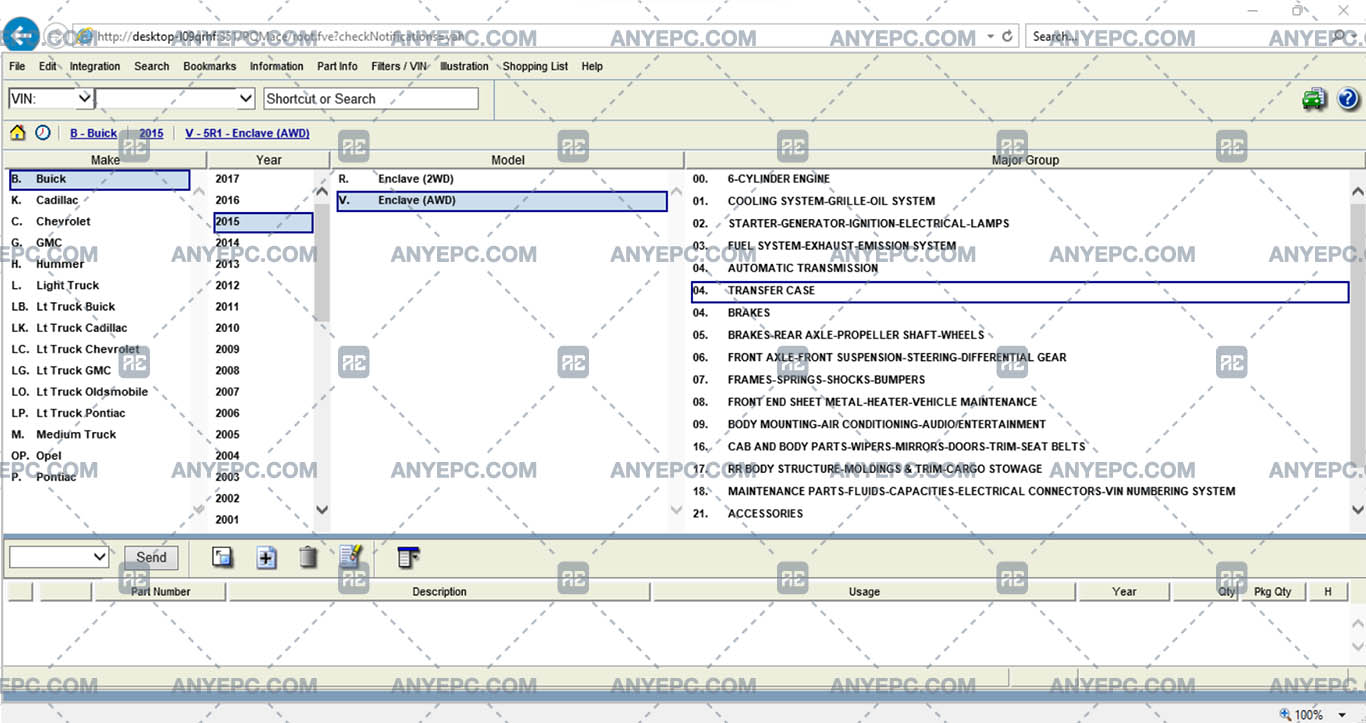Screen dimensions: 1366x723
Task: Click the green vehicle icon at top right
Action: click(1314, 99)
